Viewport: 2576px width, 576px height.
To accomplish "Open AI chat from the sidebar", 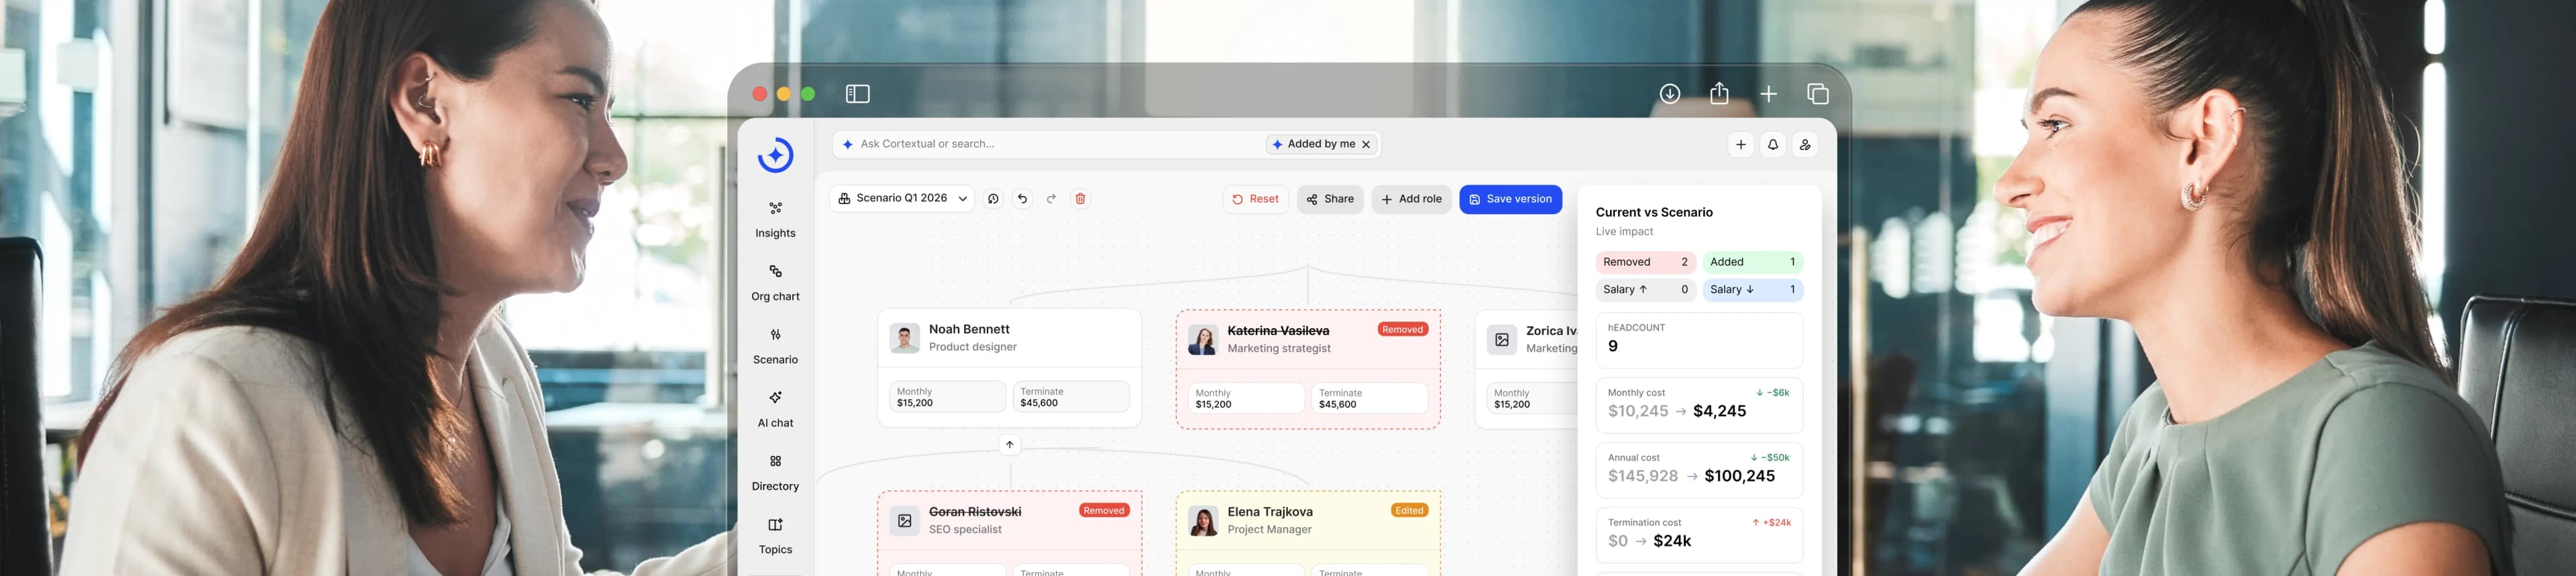I will click(775, 409).
